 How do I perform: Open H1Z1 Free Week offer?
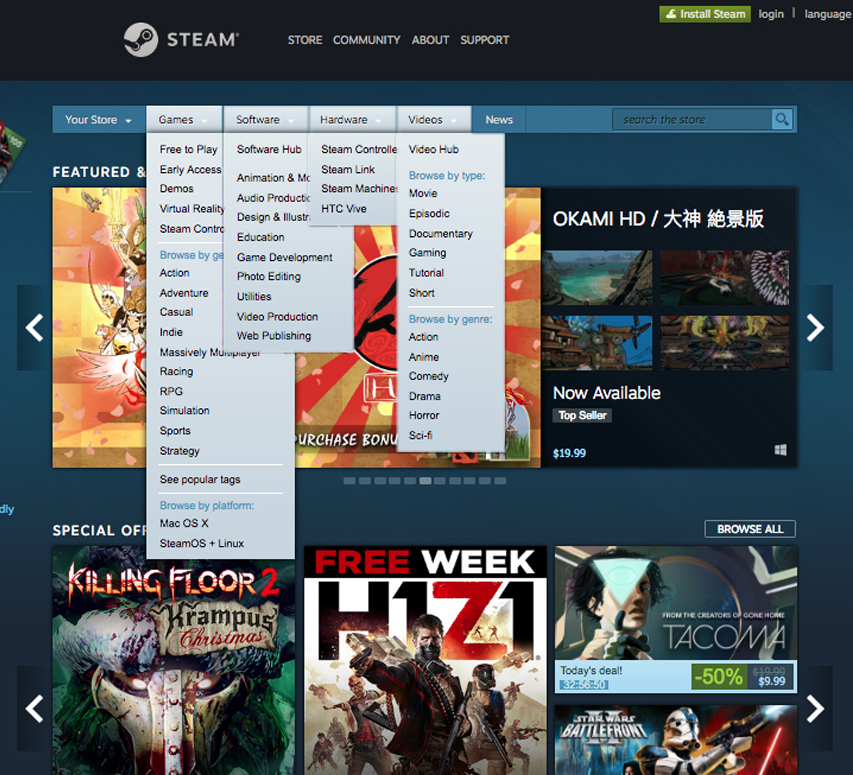425,660
